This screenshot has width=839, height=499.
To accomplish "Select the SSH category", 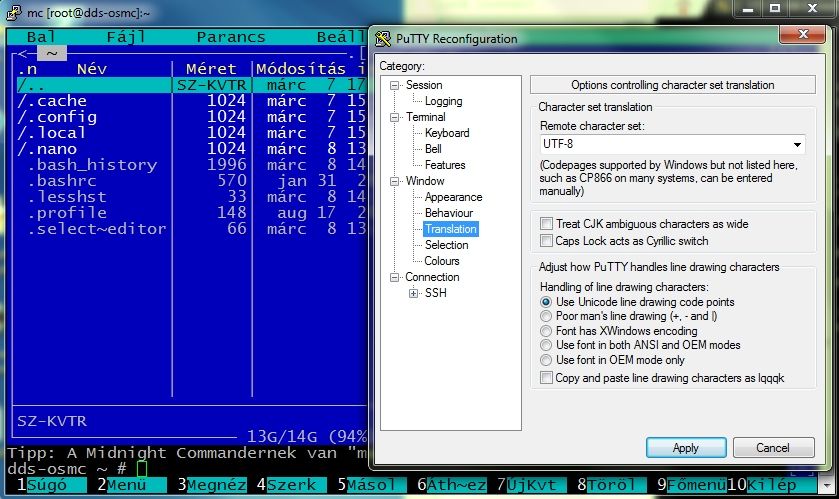I will tap(436, 293).
